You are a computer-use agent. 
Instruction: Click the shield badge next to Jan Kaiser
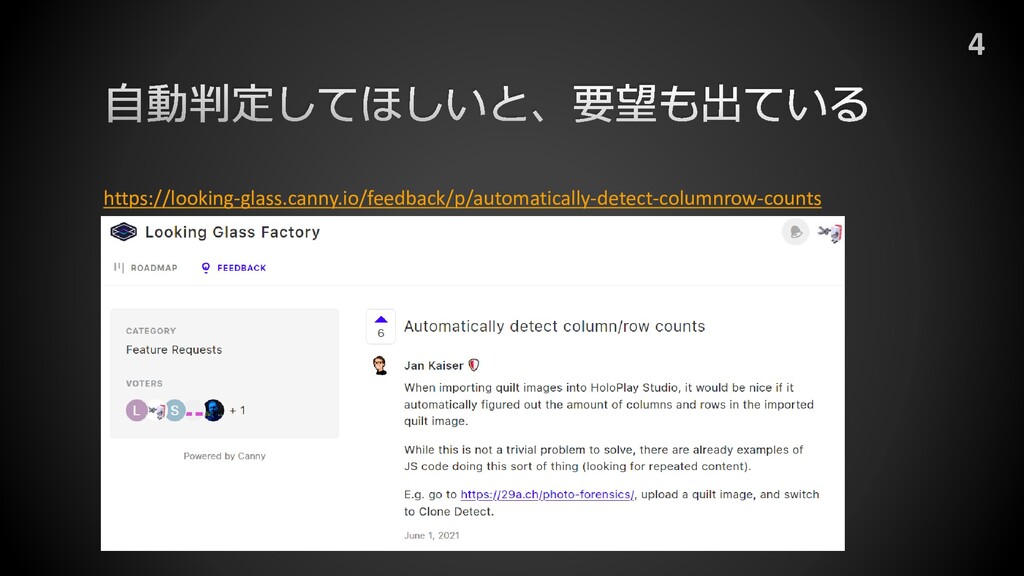pyautogui.click(x=474, y=365)
